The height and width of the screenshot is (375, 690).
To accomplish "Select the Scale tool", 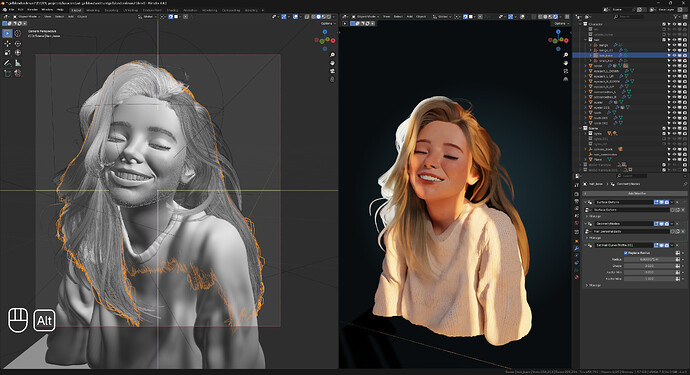I will coord(7,53).
